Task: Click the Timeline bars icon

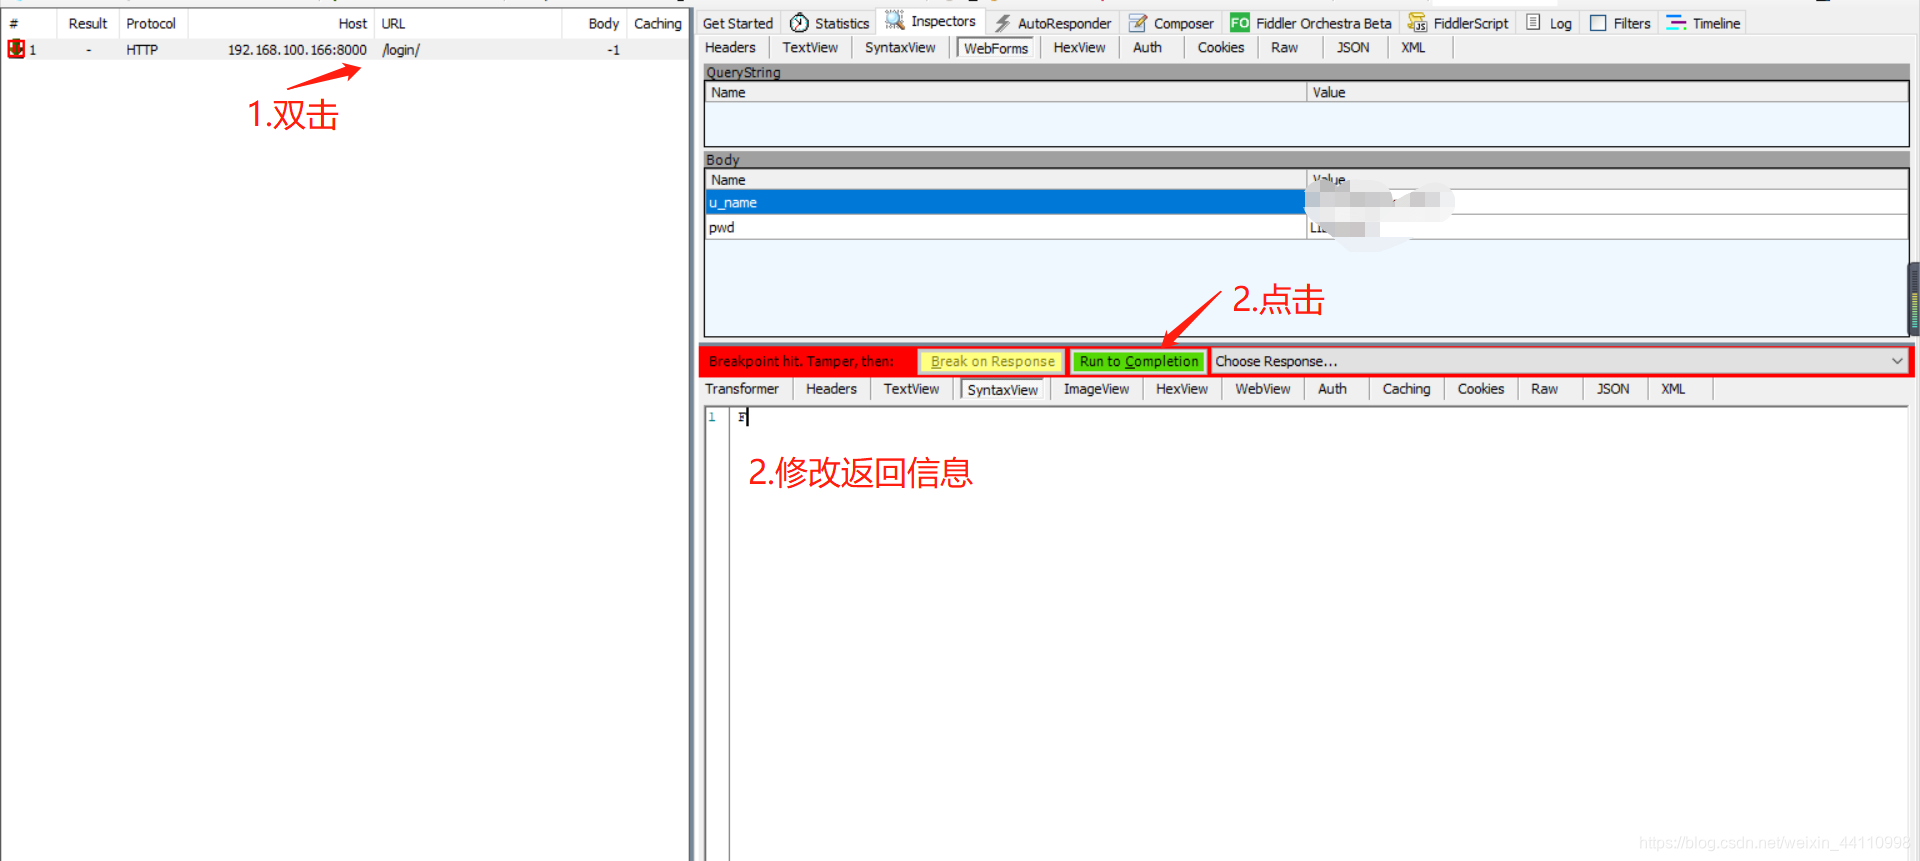Action: [1676, 23]
